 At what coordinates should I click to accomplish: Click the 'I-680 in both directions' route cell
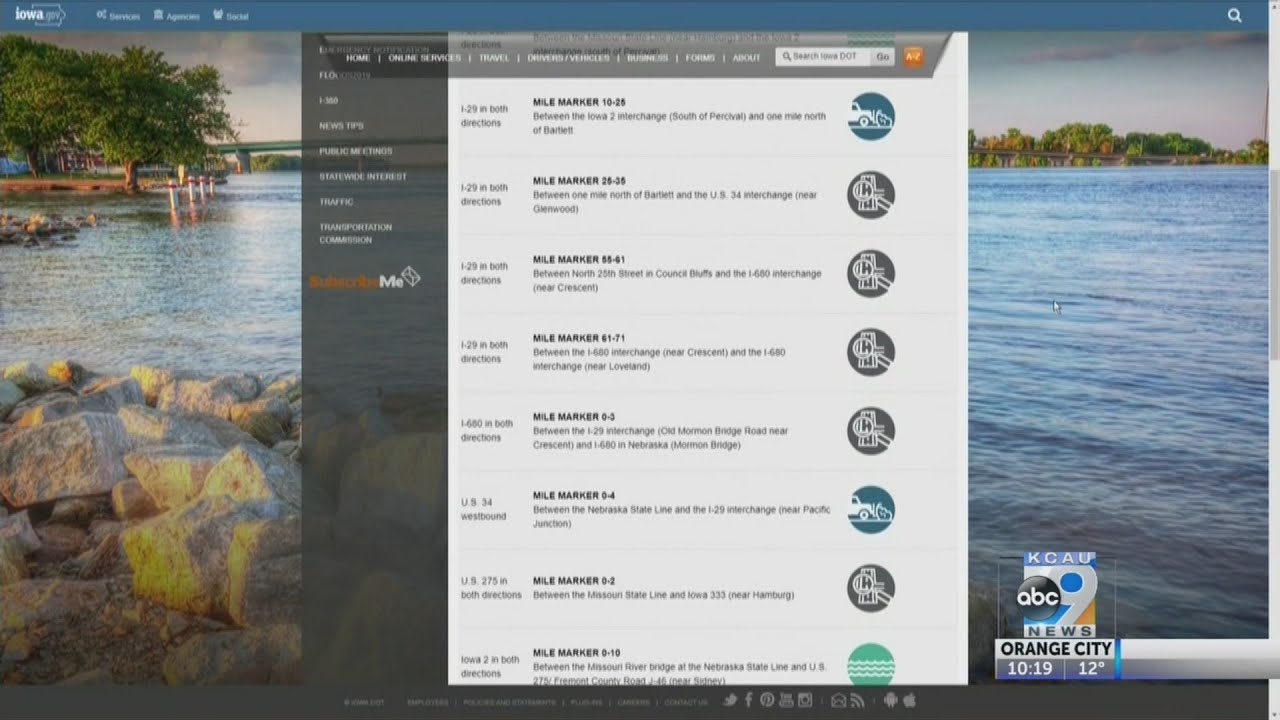click(x=487, y=431)
